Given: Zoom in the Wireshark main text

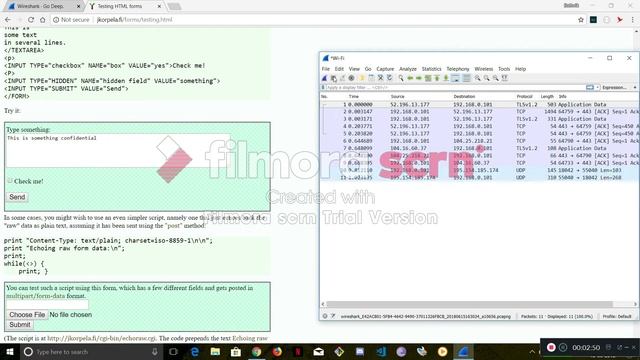Looking at the screenshot, I should (477, 78).
